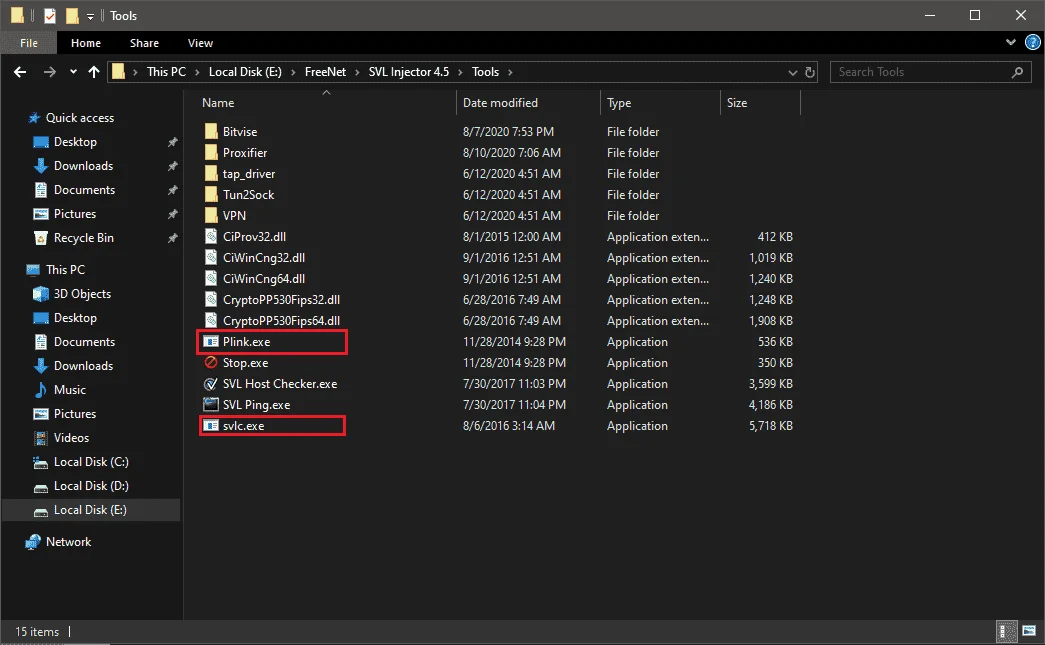The height and width of the screenshot is (645, 1045).
Task: Open the address bar history dropdown
Action: coord(792,72)
